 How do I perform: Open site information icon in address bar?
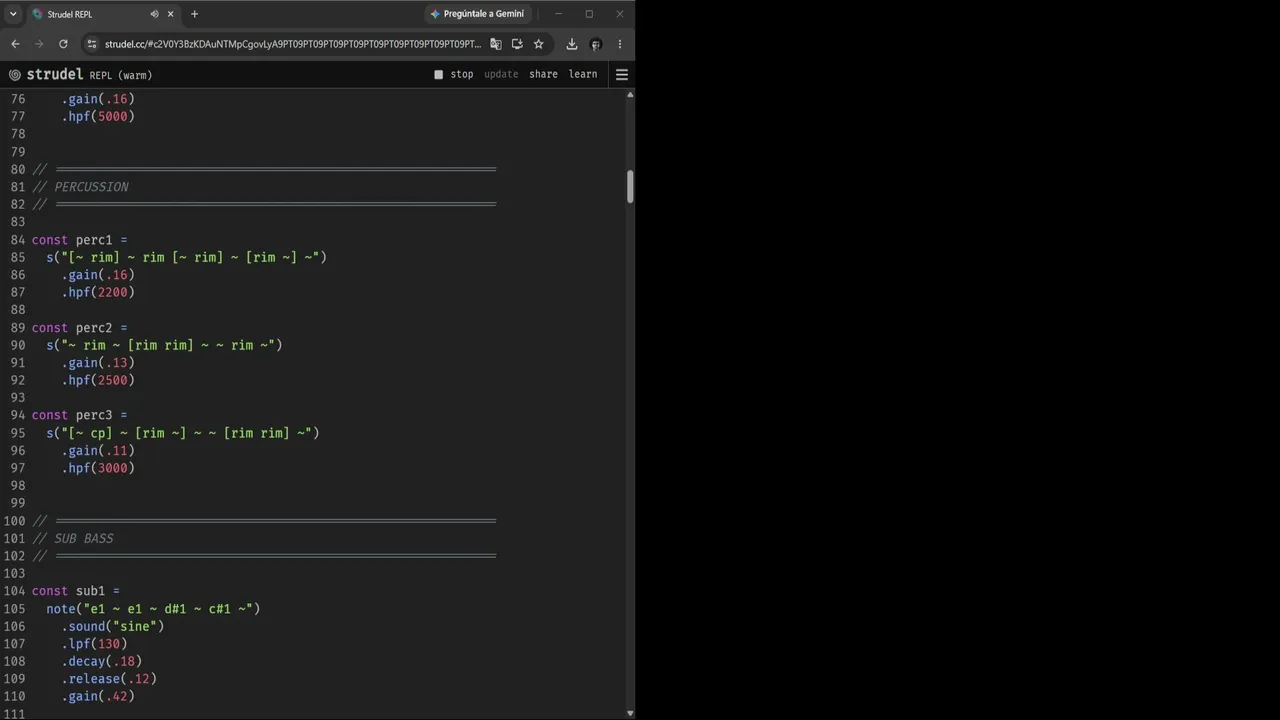pyautogui.click(x=92, y=44)
